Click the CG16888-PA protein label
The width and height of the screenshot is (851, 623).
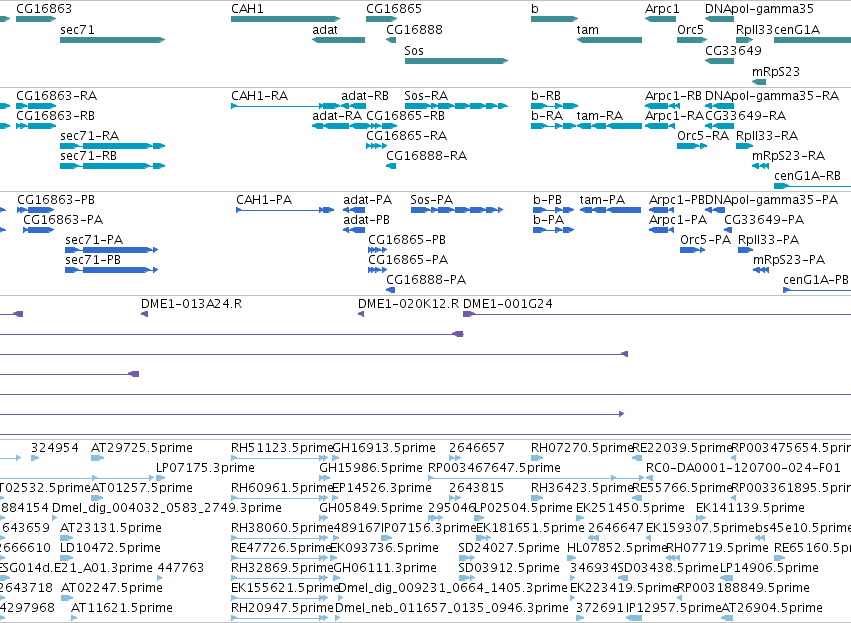tap(426, 280)
